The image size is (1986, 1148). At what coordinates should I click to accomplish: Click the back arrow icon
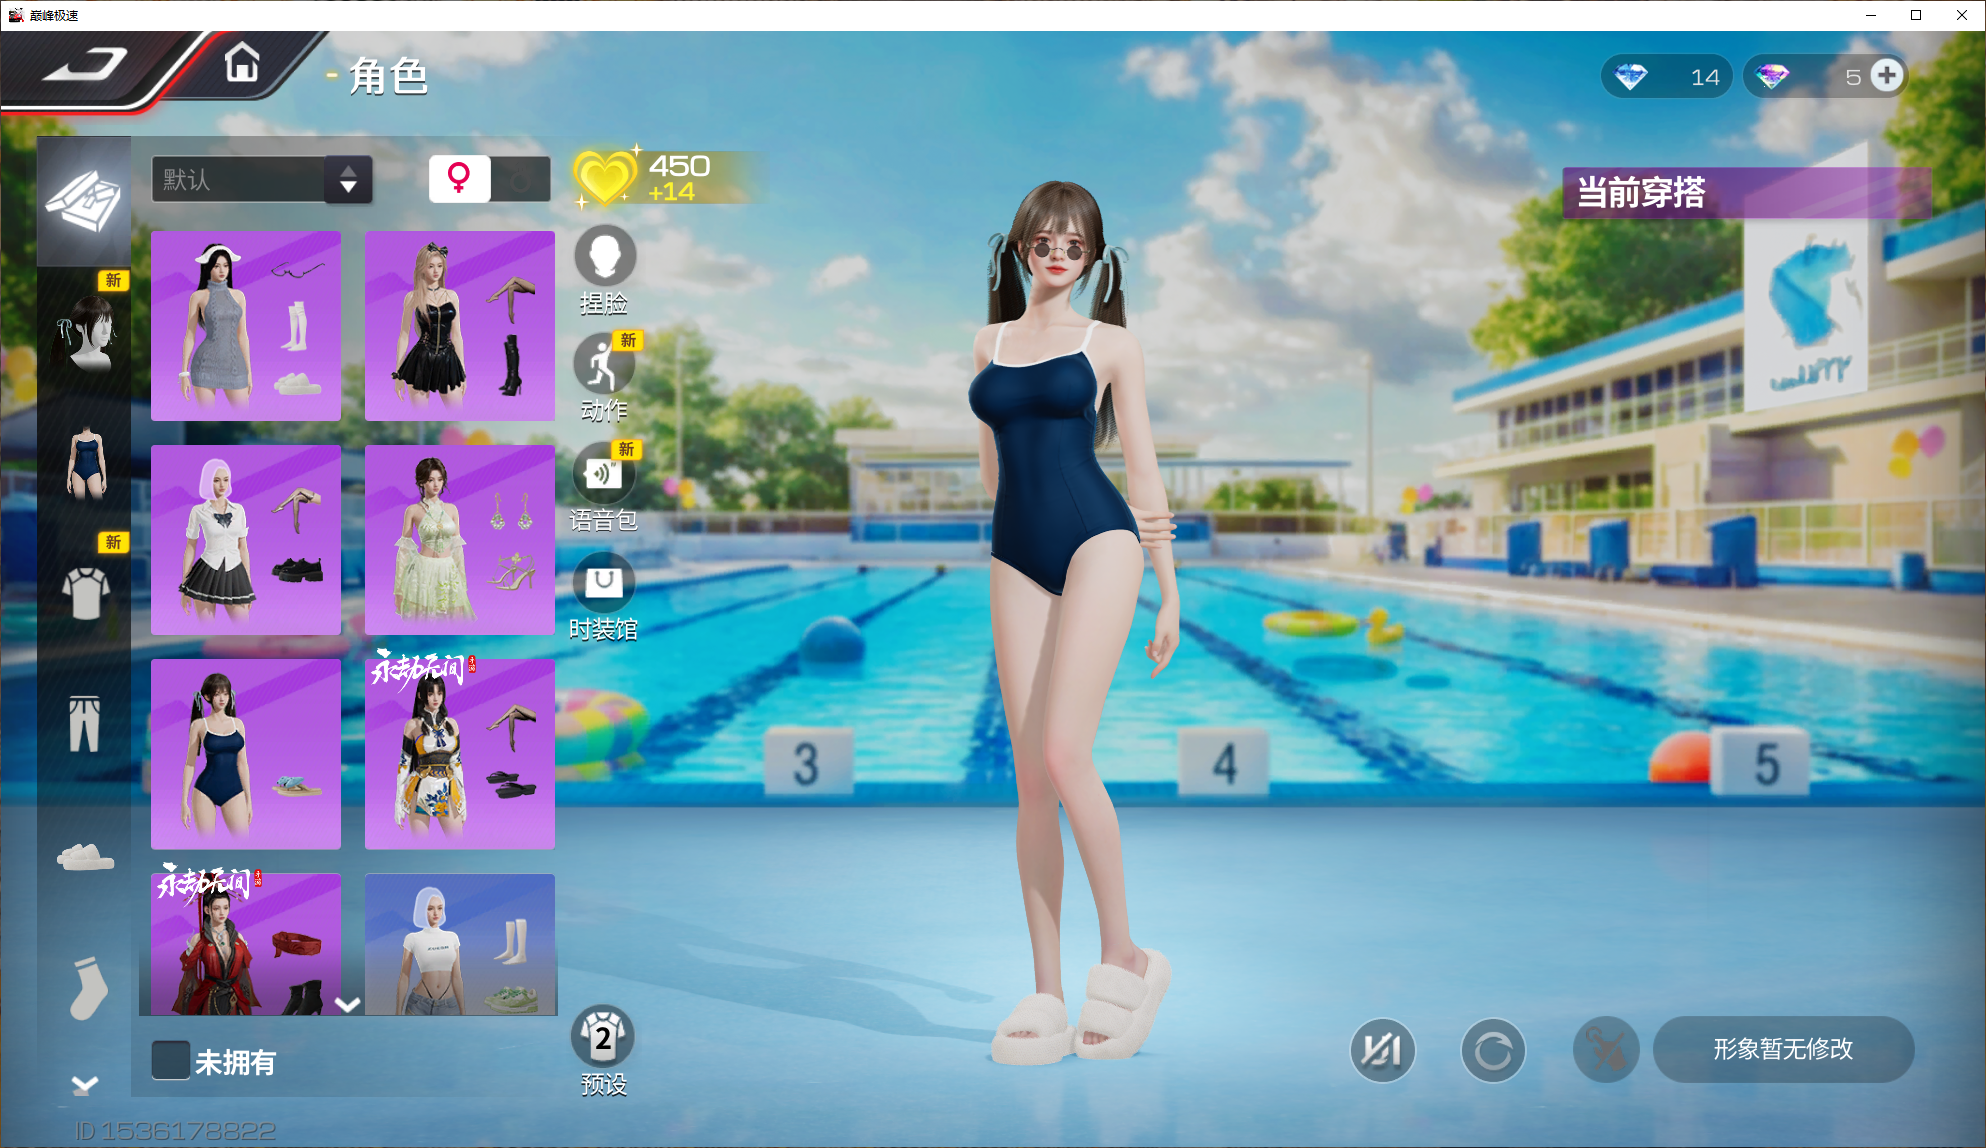[84, 66]
